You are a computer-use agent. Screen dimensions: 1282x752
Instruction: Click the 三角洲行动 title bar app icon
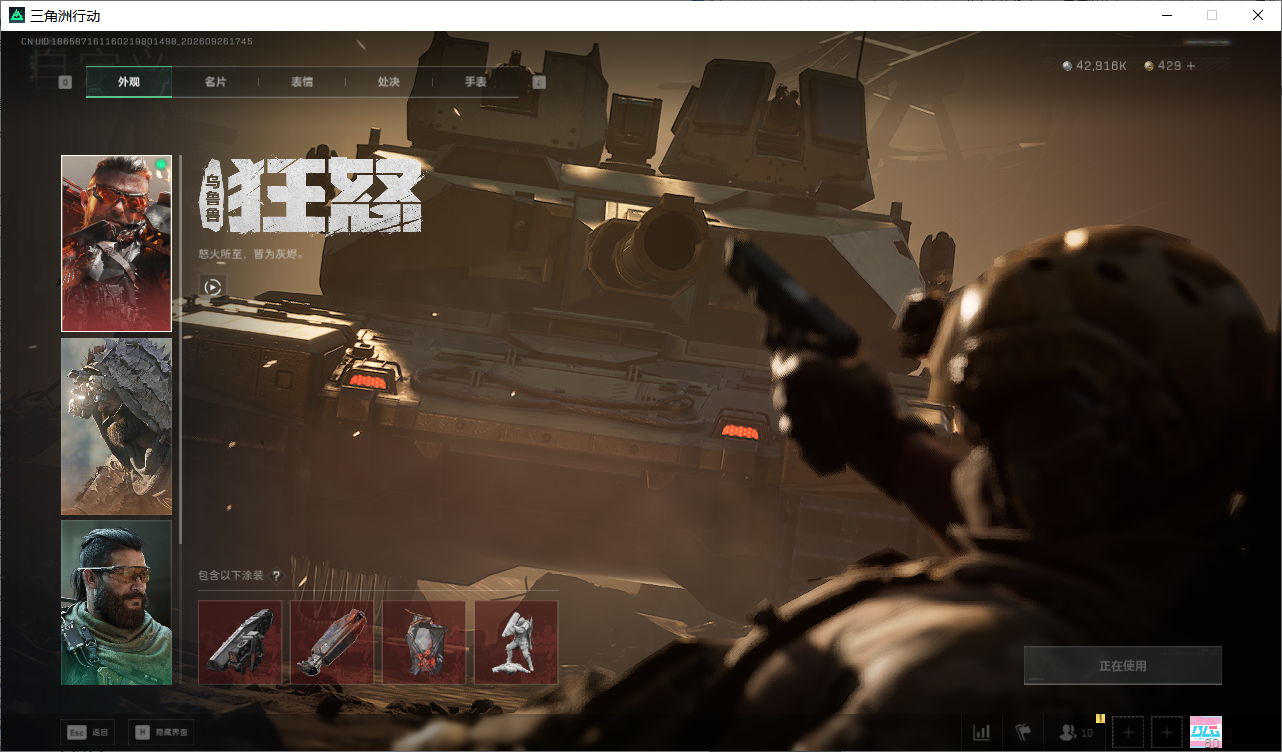[x=16, y=16]
